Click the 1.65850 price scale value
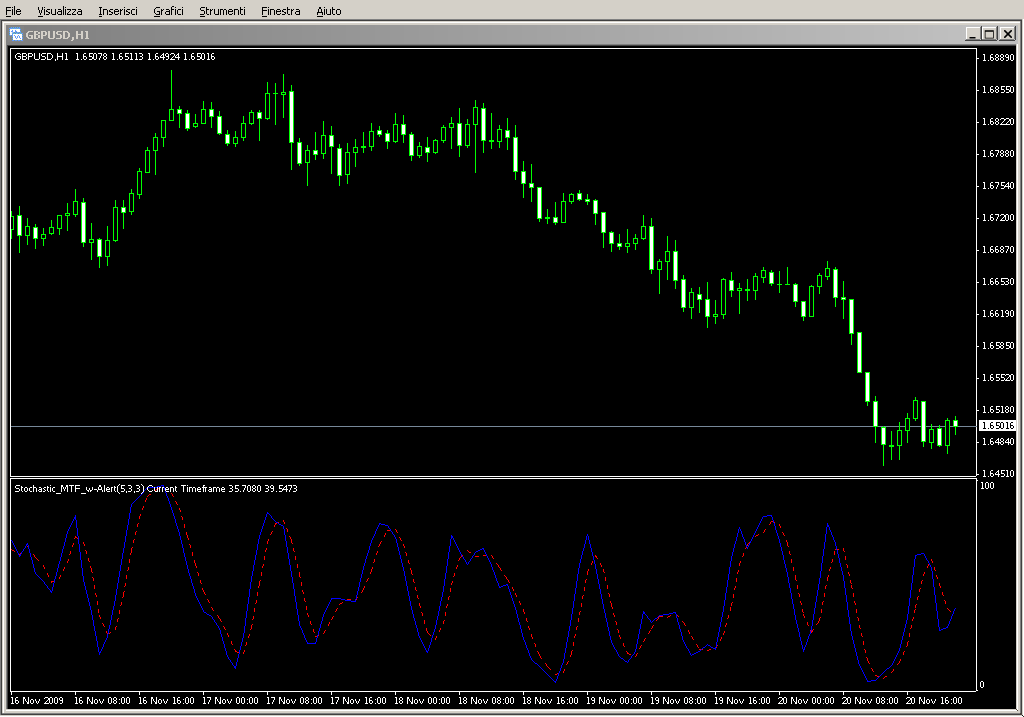 coord(999,345)
